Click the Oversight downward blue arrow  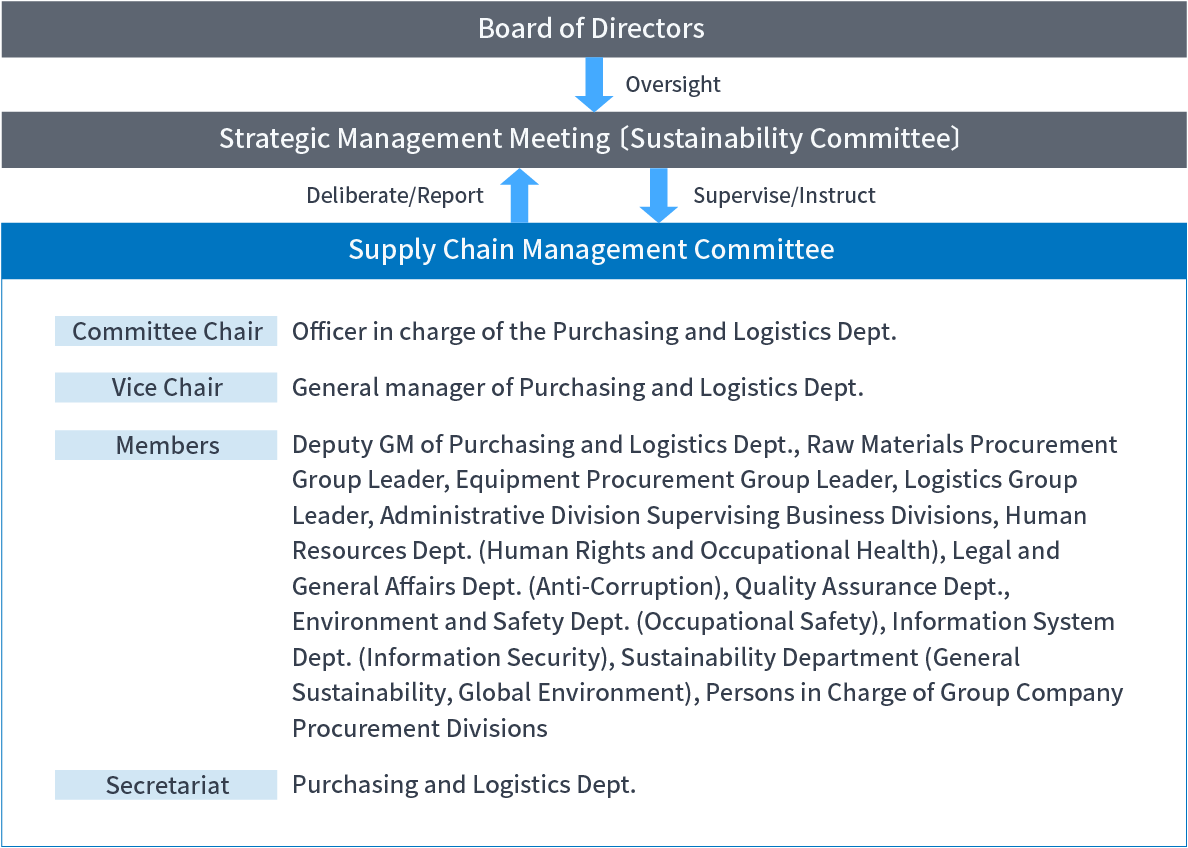pyautogui.click(x=594, y=84)
